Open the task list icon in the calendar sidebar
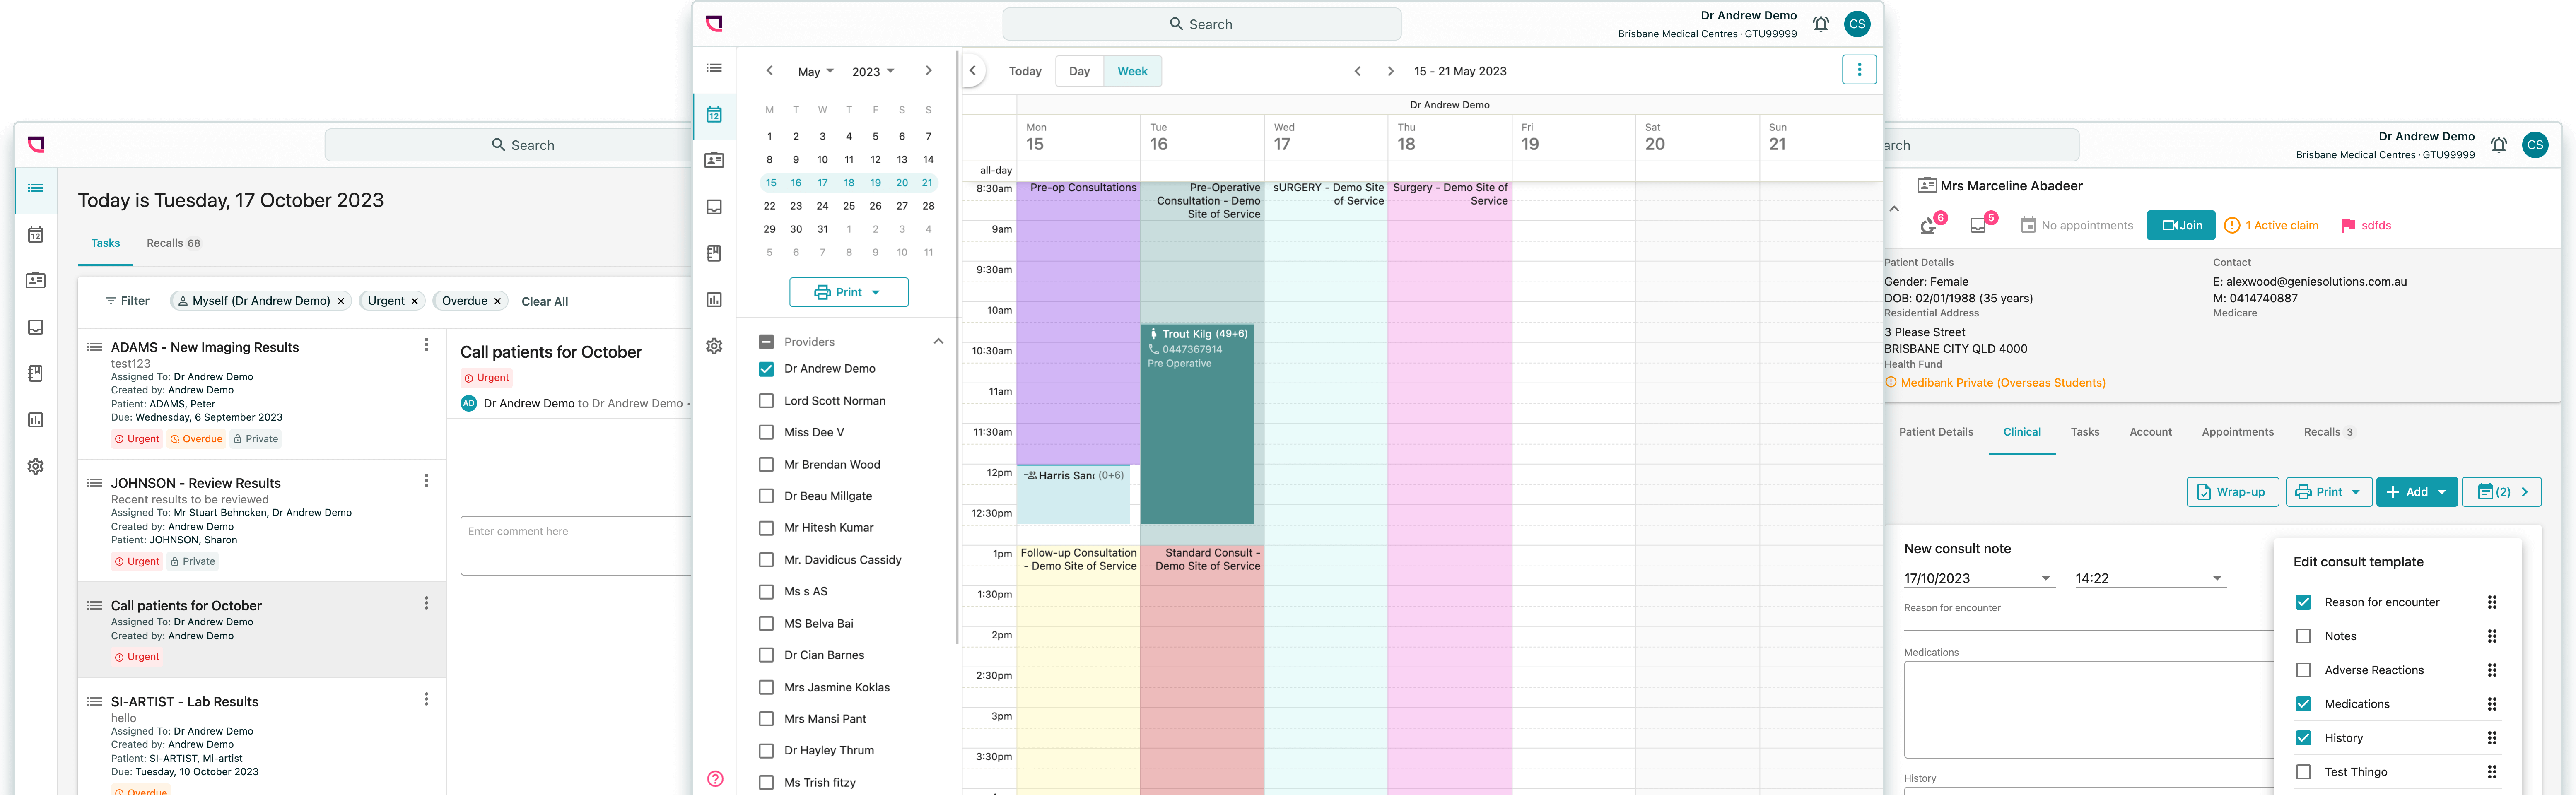 tap(714, 68)
